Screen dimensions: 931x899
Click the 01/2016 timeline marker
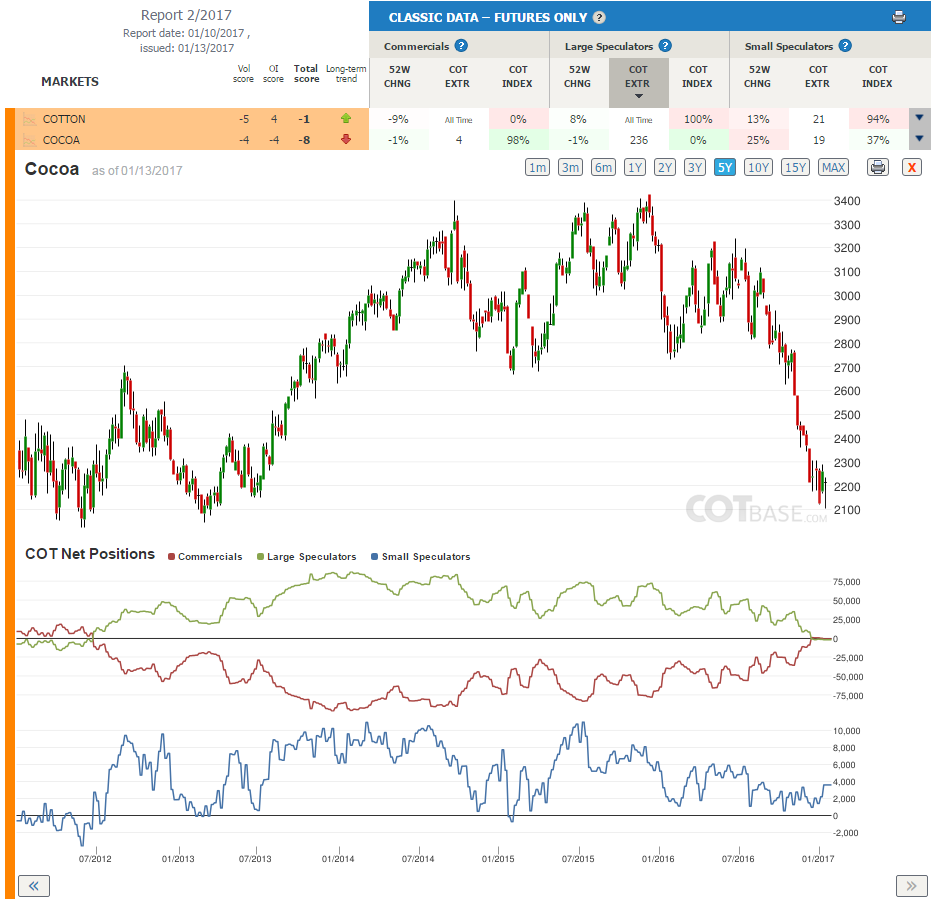[x=658, y=859]
